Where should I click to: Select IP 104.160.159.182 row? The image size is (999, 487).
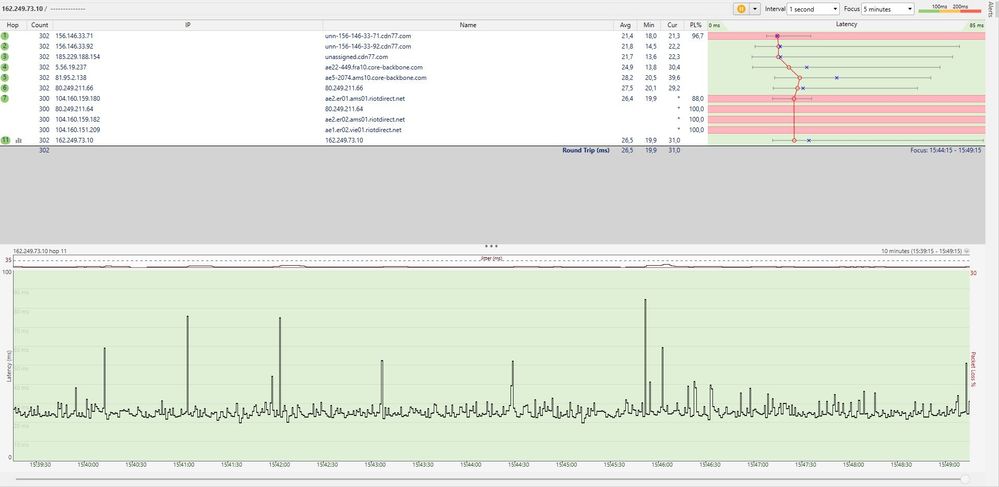pyautogui.click(x=78, y=119)
